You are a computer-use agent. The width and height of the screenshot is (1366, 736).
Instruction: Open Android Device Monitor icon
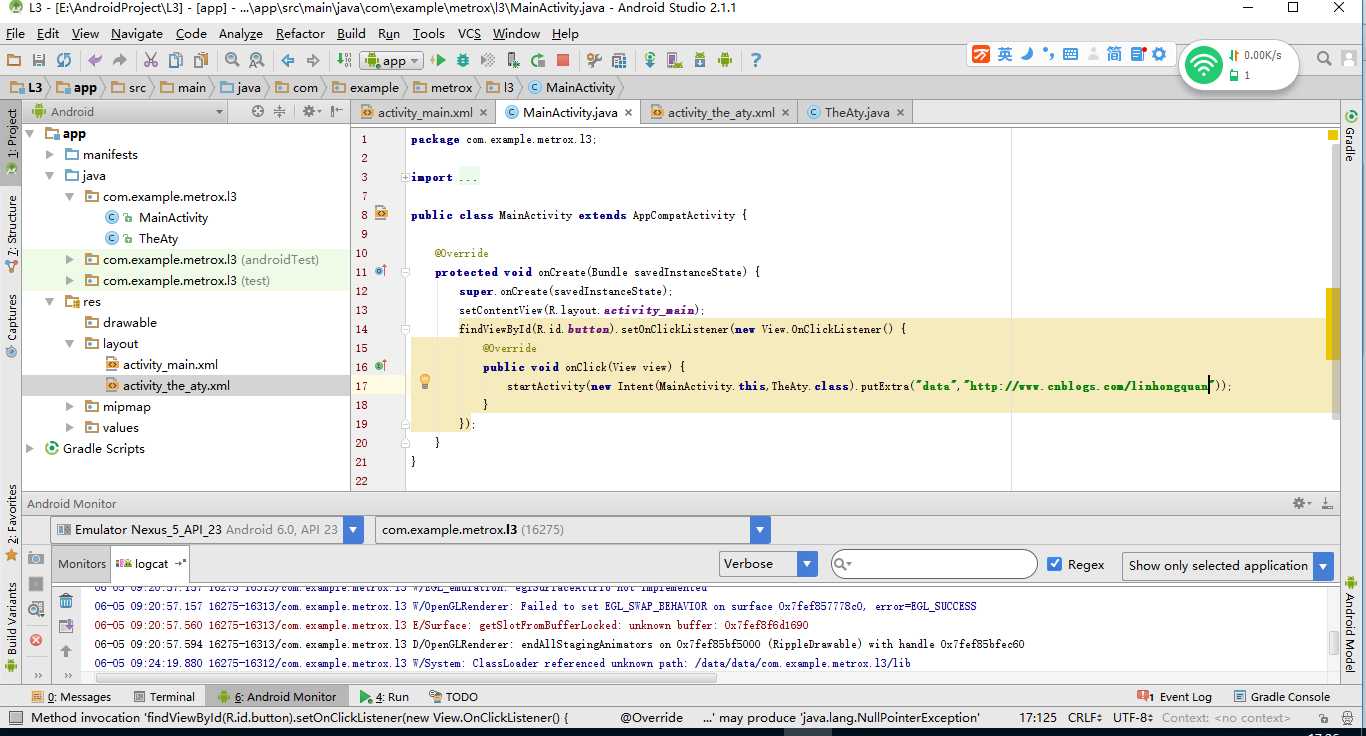(x=725, y=60)
